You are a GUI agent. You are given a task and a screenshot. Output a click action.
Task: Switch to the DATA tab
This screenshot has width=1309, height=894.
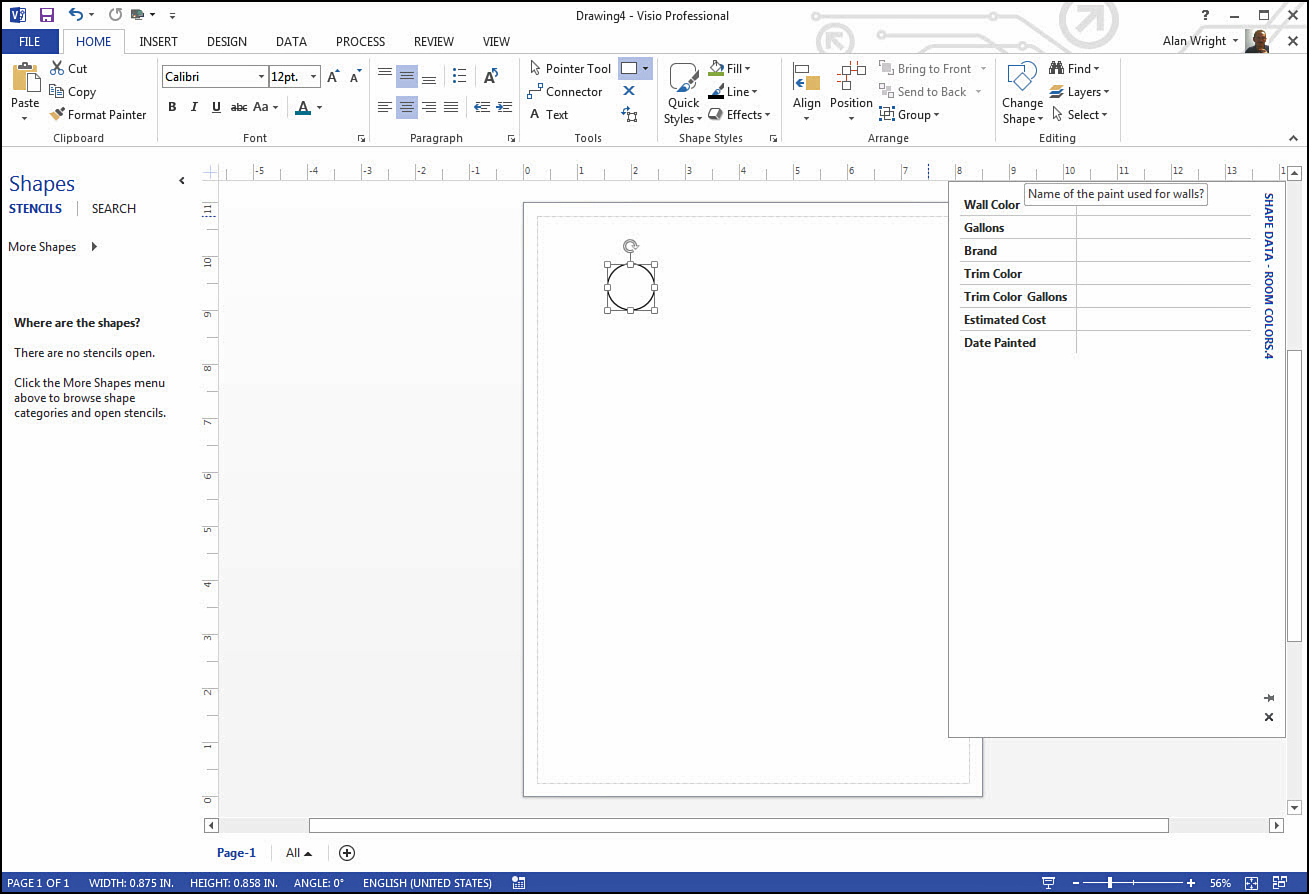tap(291, 42)
